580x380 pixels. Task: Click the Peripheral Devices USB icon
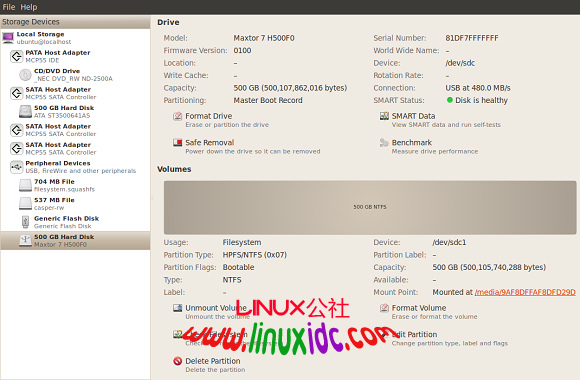tap(16, 167)
